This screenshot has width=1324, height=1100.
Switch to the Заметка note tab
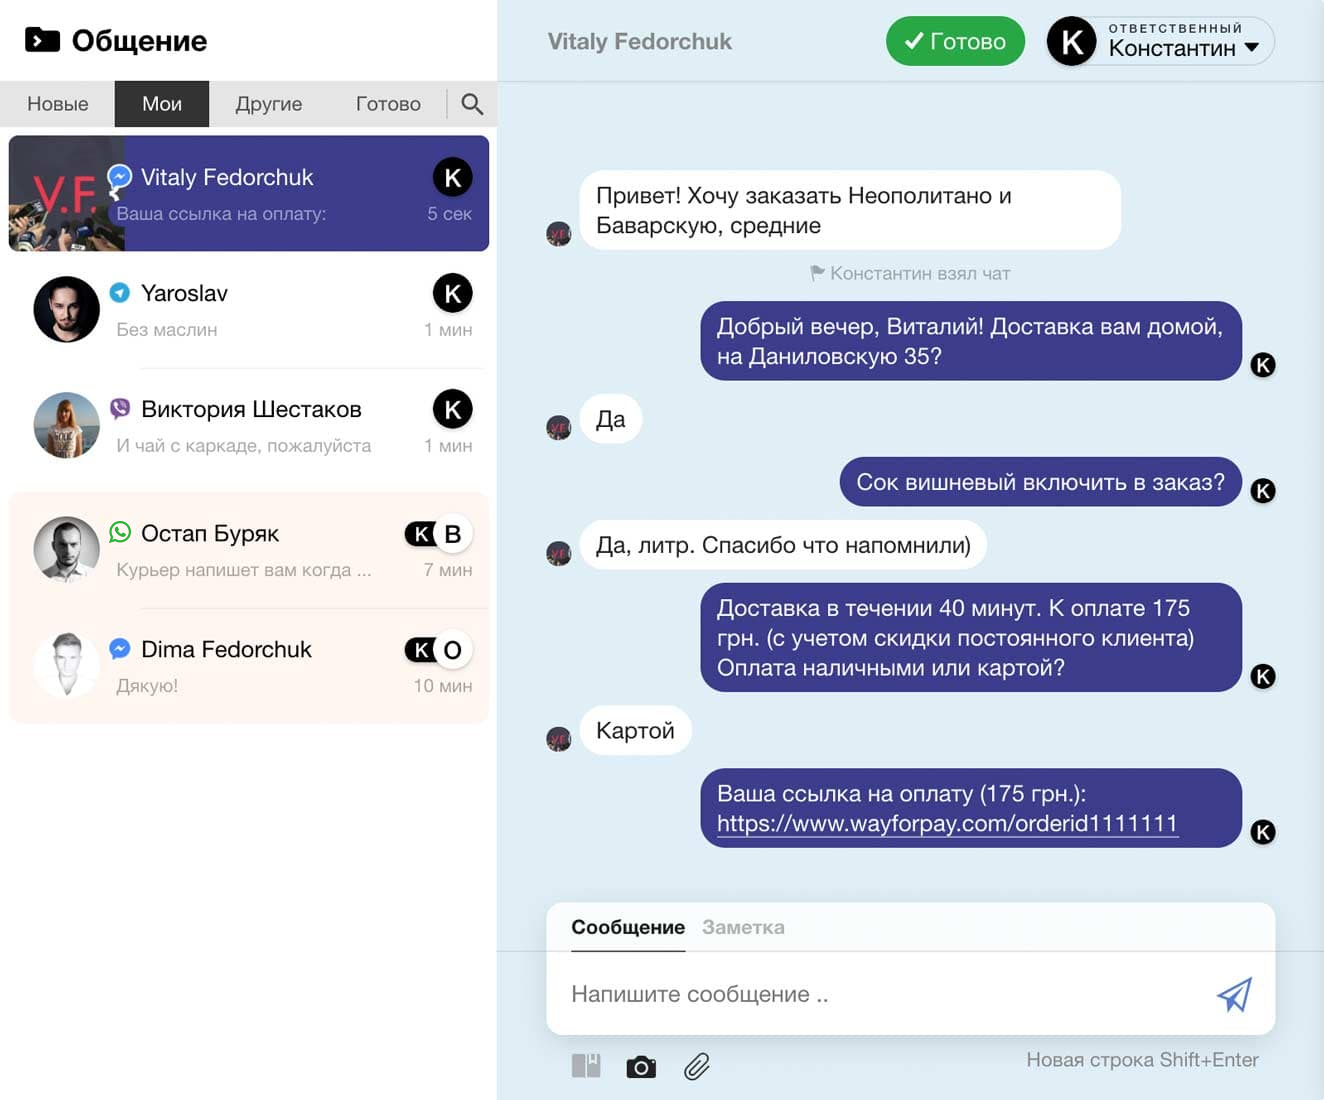pos(743,927)
